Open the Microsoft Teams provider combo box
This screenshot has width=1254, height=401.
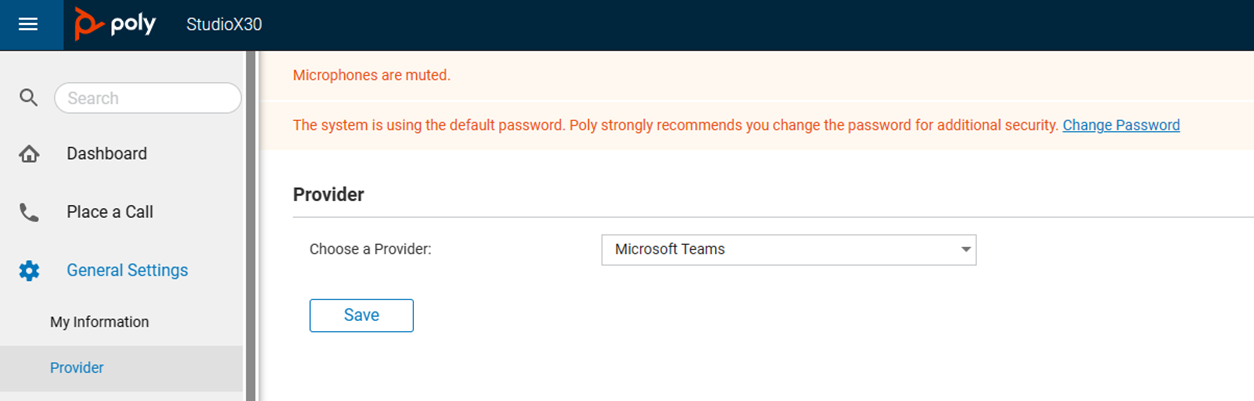pyautogui.click(x=780, y=249)
